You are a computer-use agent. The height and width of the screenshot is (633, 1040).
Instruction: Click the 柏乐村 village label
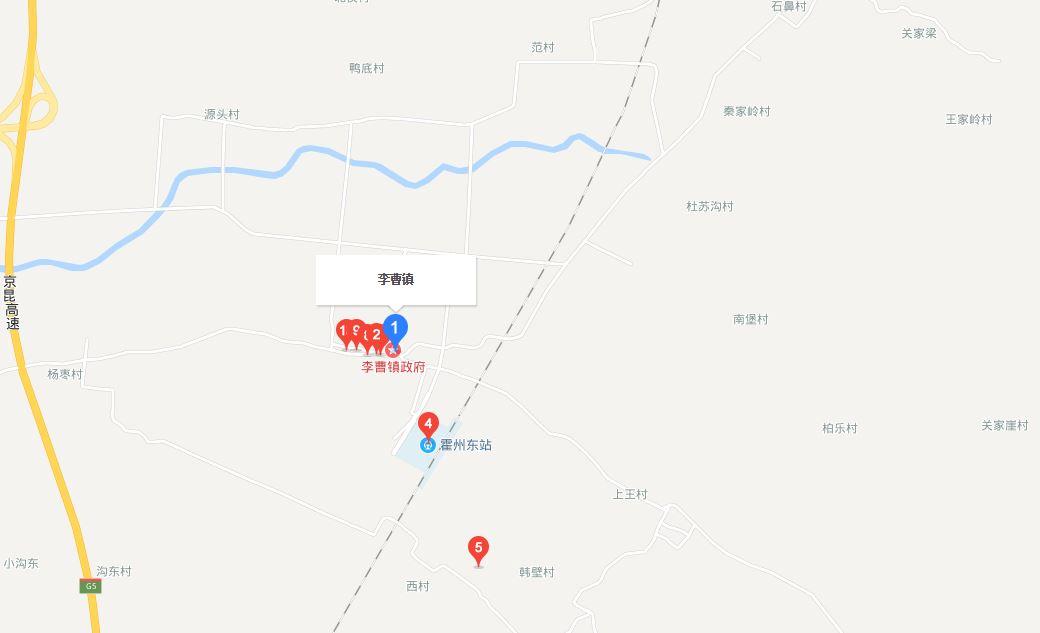tap(840, 428)
